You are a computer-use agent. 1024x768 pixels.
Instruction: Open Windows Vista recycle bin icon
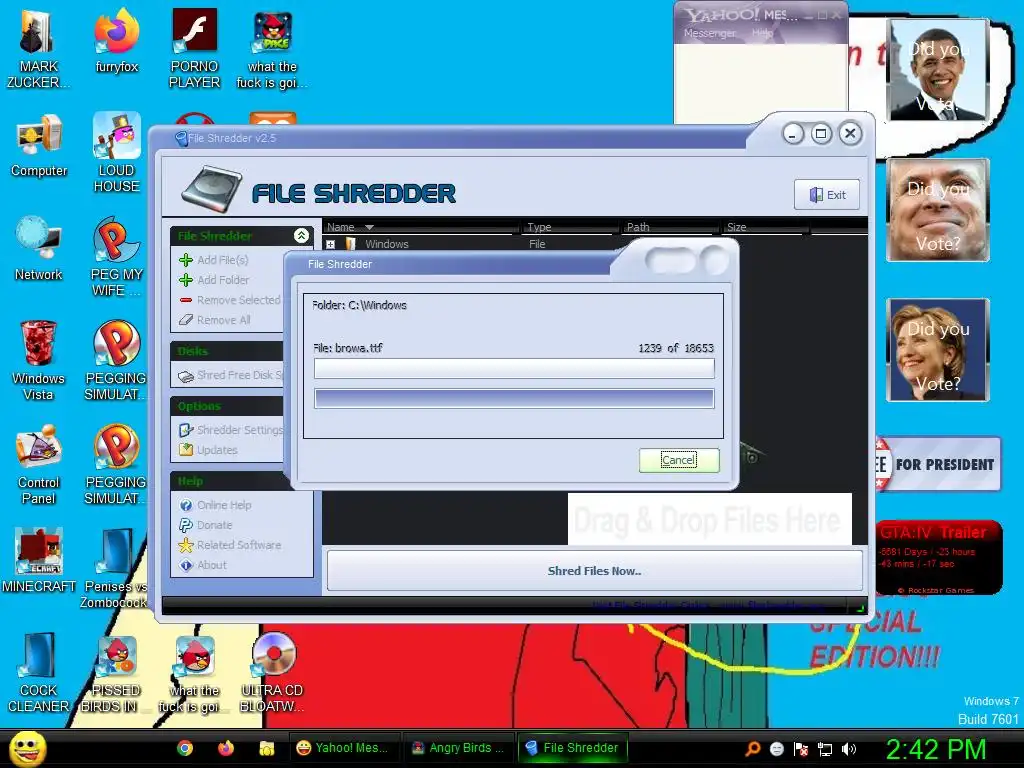coord(38,360)
